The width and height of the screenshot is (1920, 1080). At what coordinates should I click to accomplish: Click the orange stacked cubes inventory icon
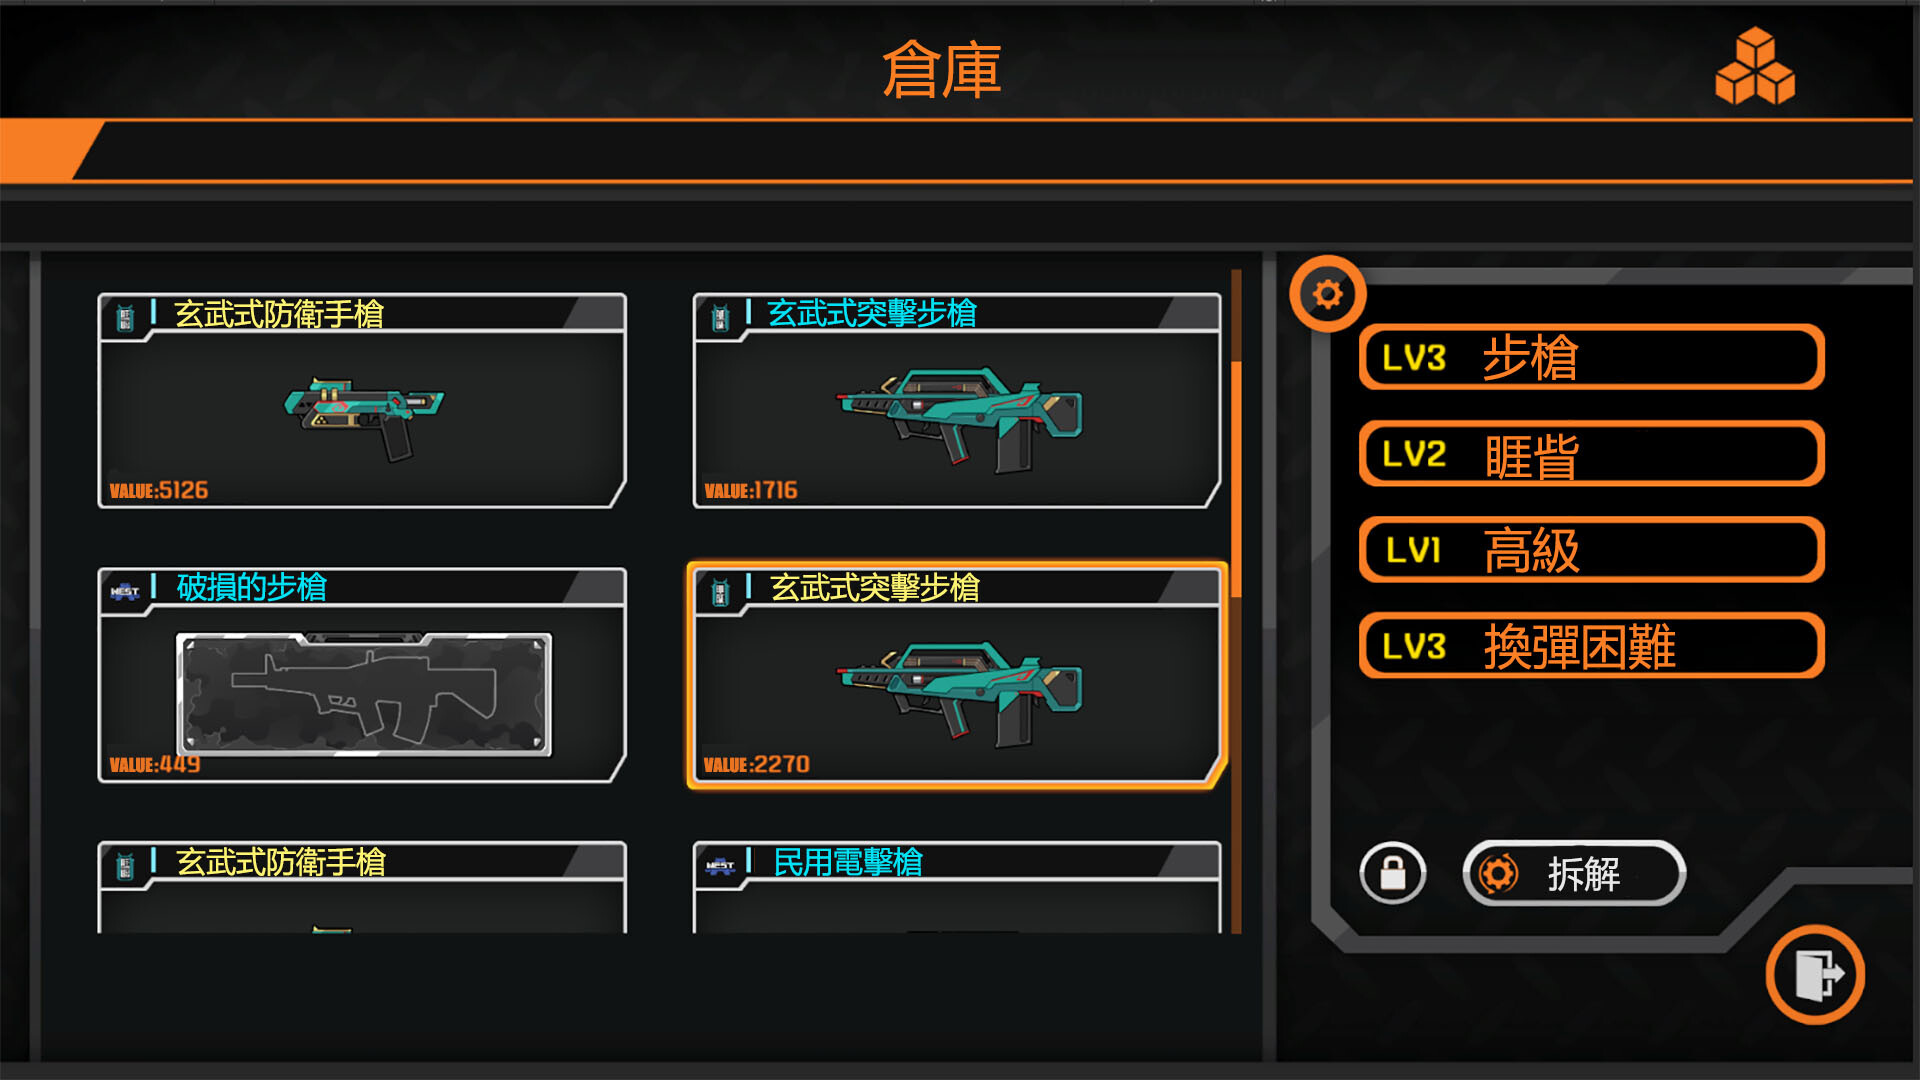click(x=1754, y=66)
